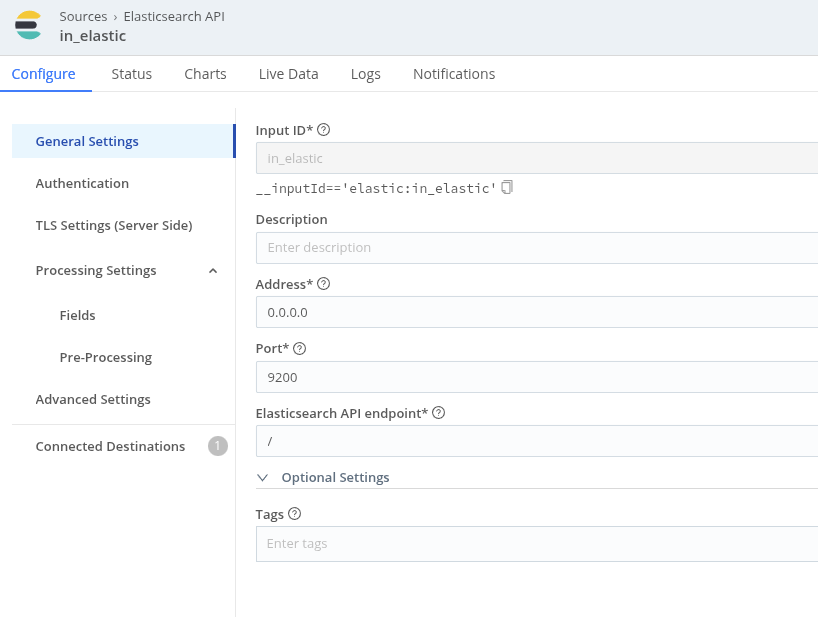The width and height of the screenshot is (818, 617).
Task: Switch to the Live Data tab
Action: (288, 73)
